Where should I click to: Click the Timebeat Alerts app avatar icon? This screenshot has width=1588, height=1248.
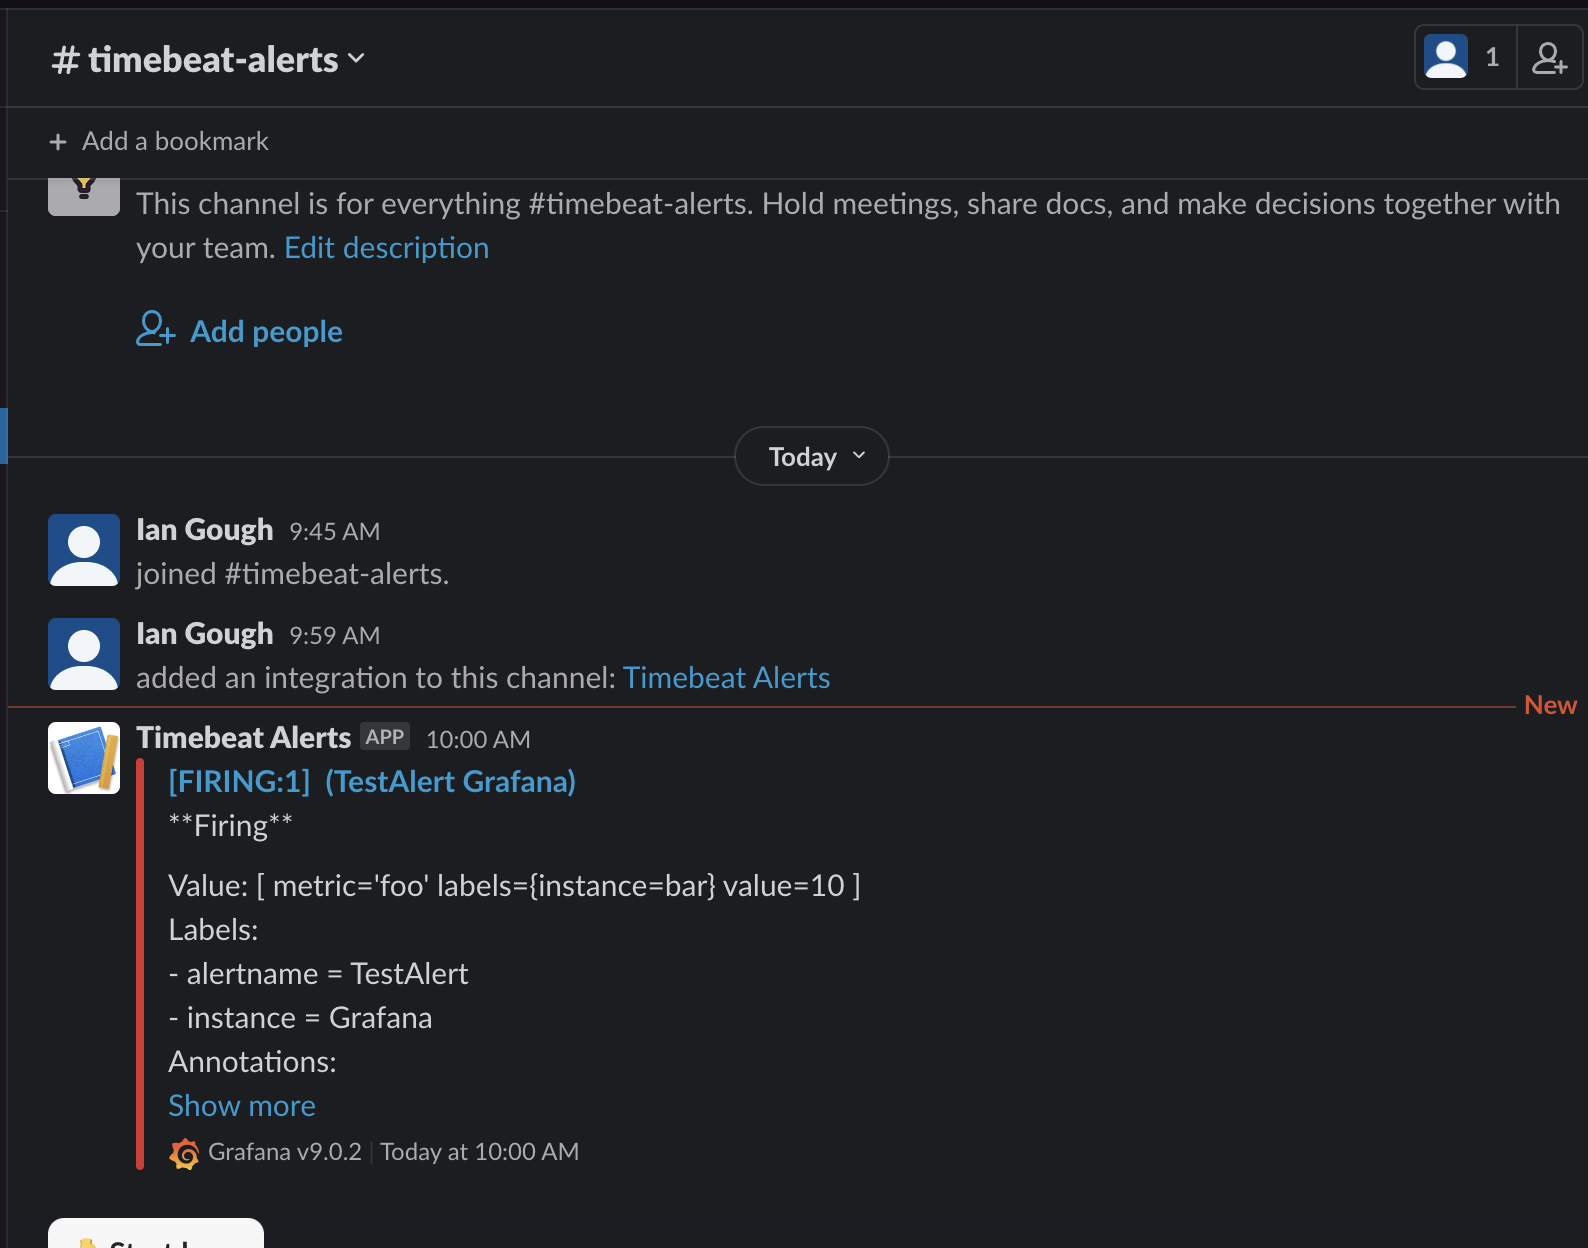point(84,758)
